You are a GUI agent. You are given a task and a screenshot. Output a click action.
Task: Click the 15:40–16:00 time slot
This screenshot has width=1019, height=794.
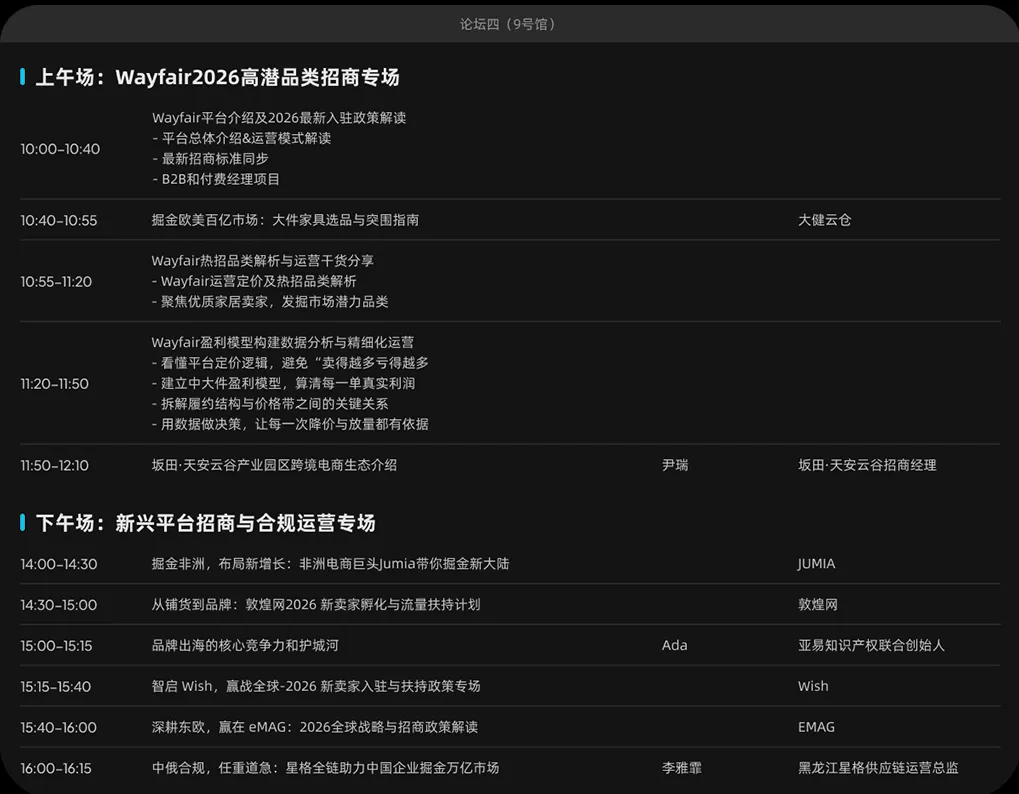click(x=58, y=728)
